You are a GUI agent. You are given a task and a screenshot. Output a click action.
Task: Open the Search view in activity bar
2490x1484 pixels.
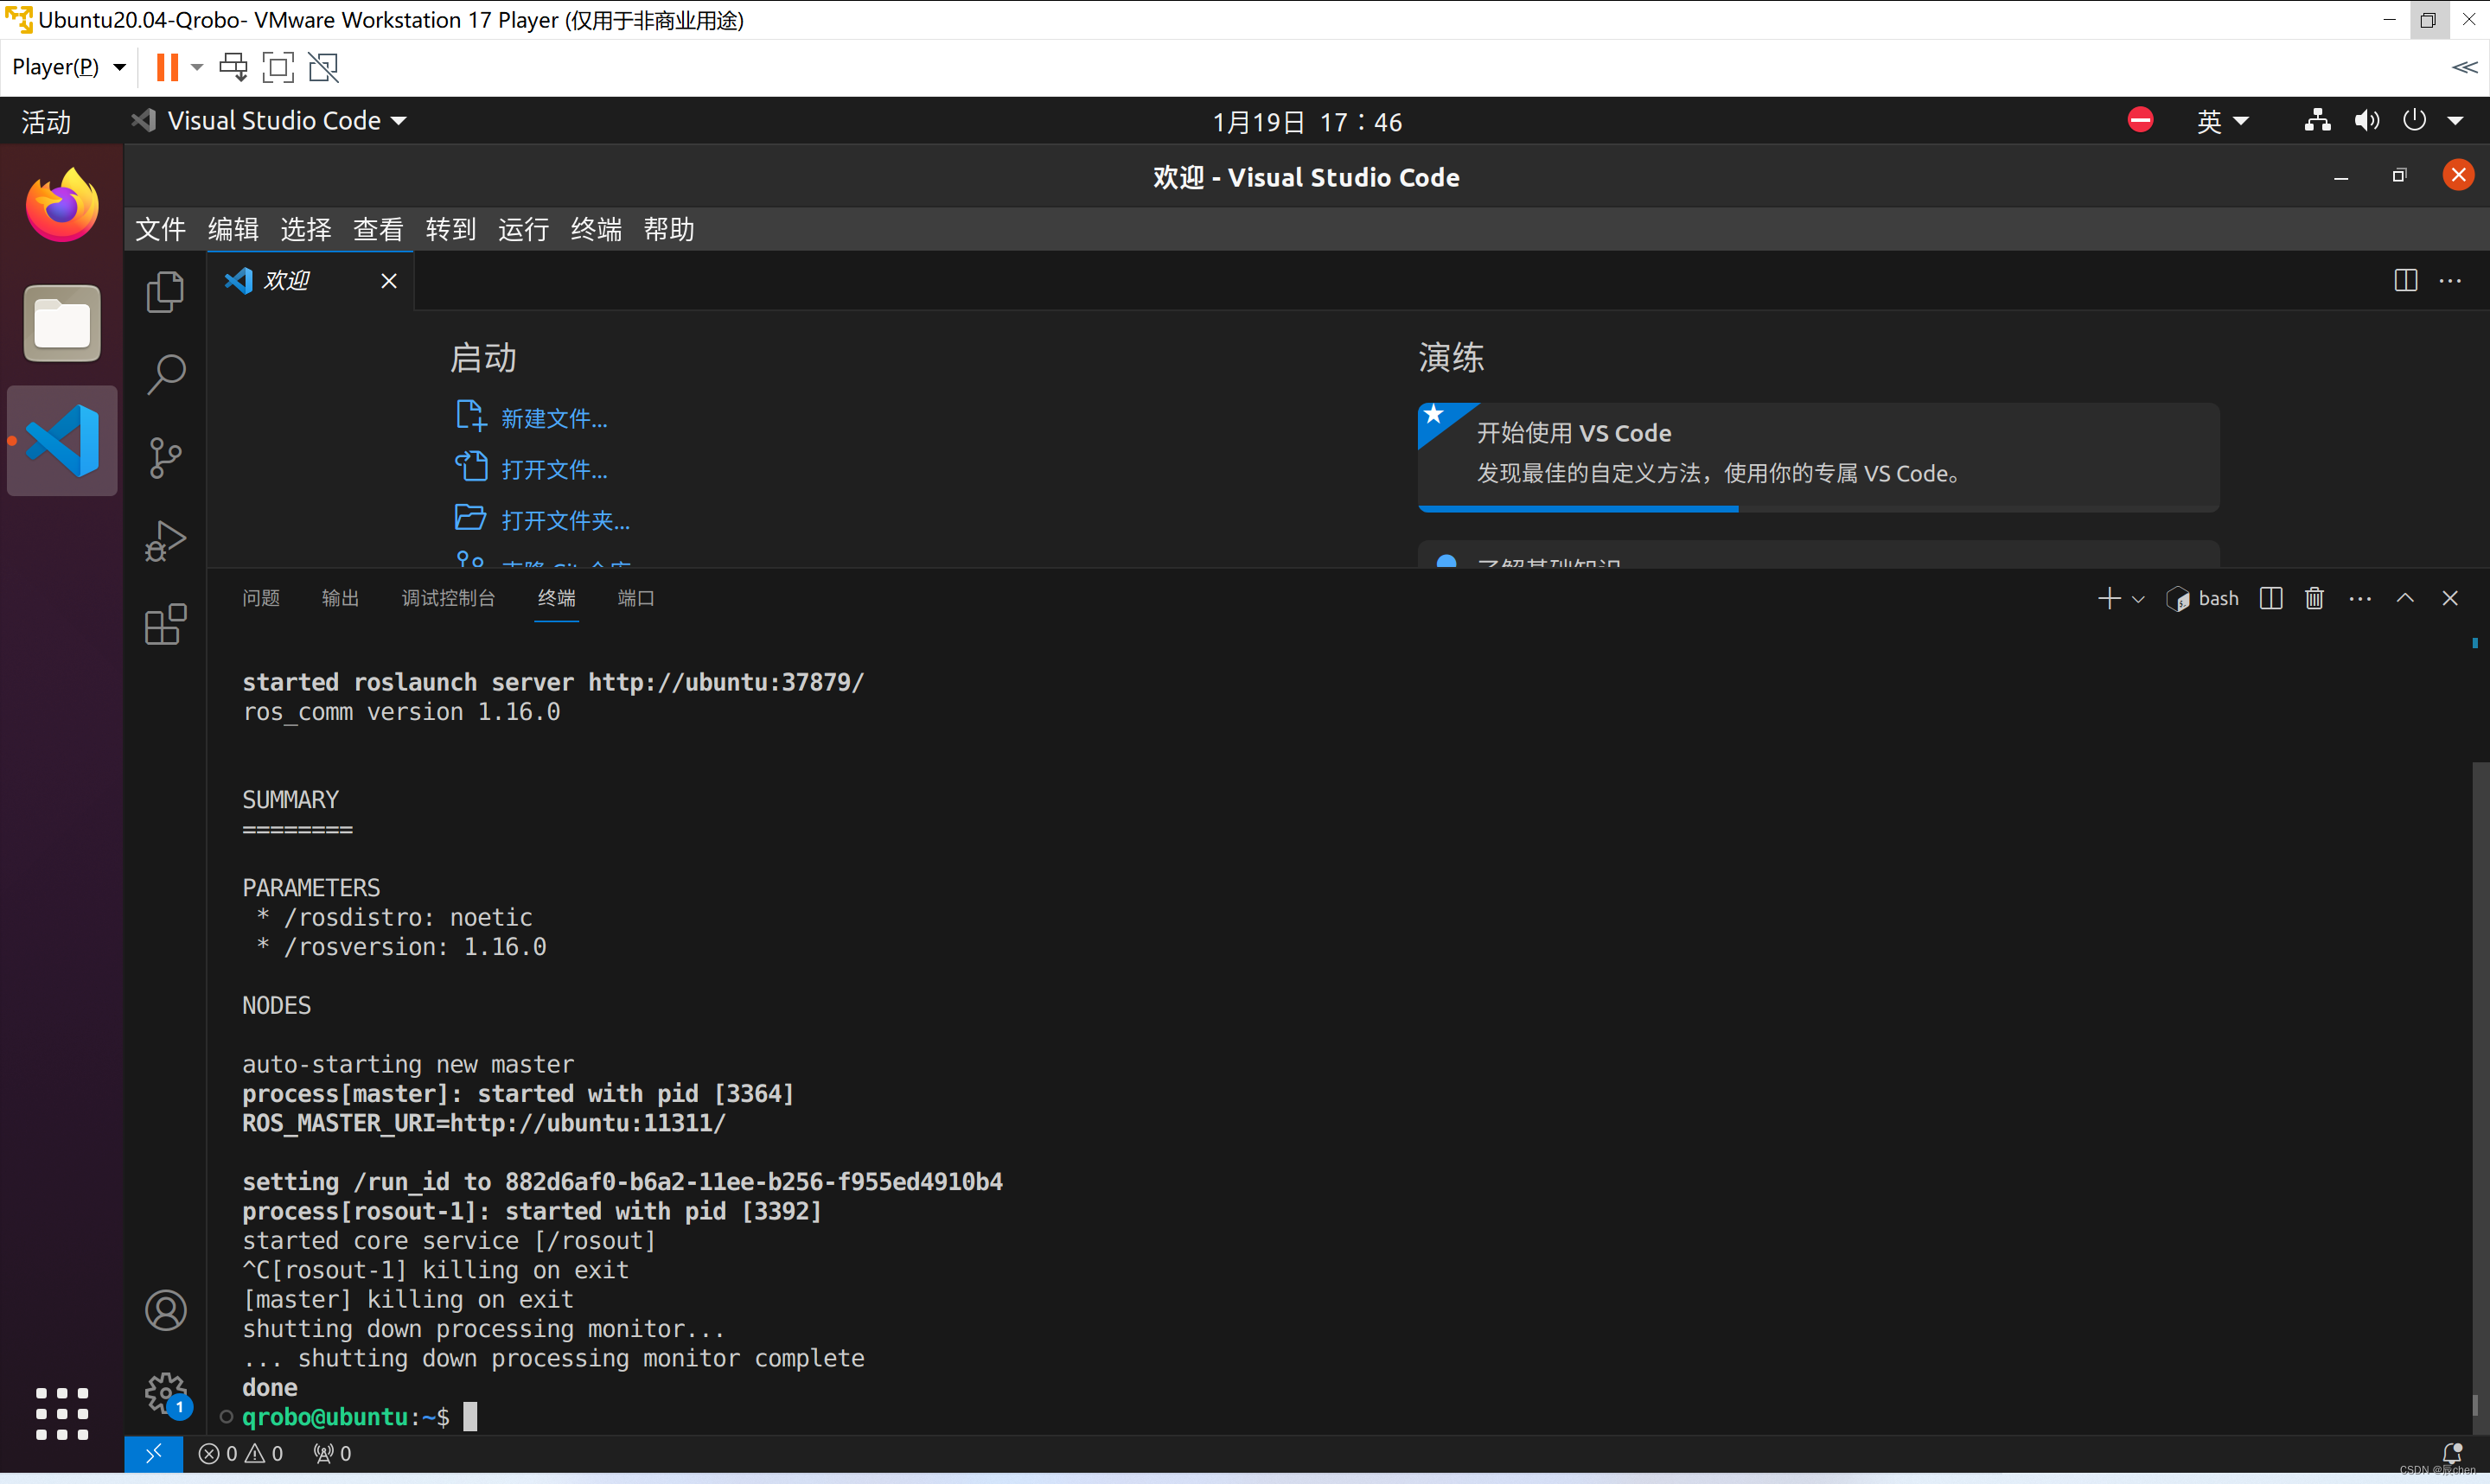165,375
